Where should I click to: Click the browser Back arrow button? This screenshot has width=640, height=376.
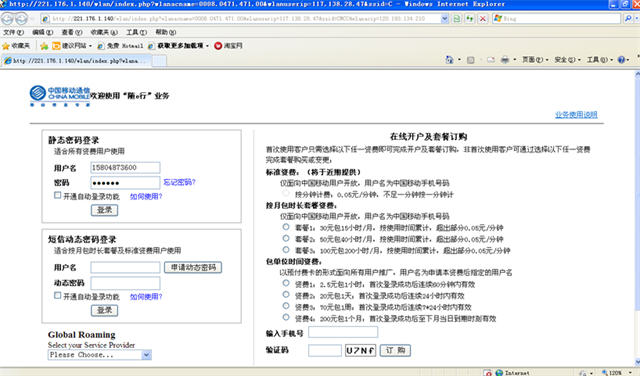[x=8, y=19]
